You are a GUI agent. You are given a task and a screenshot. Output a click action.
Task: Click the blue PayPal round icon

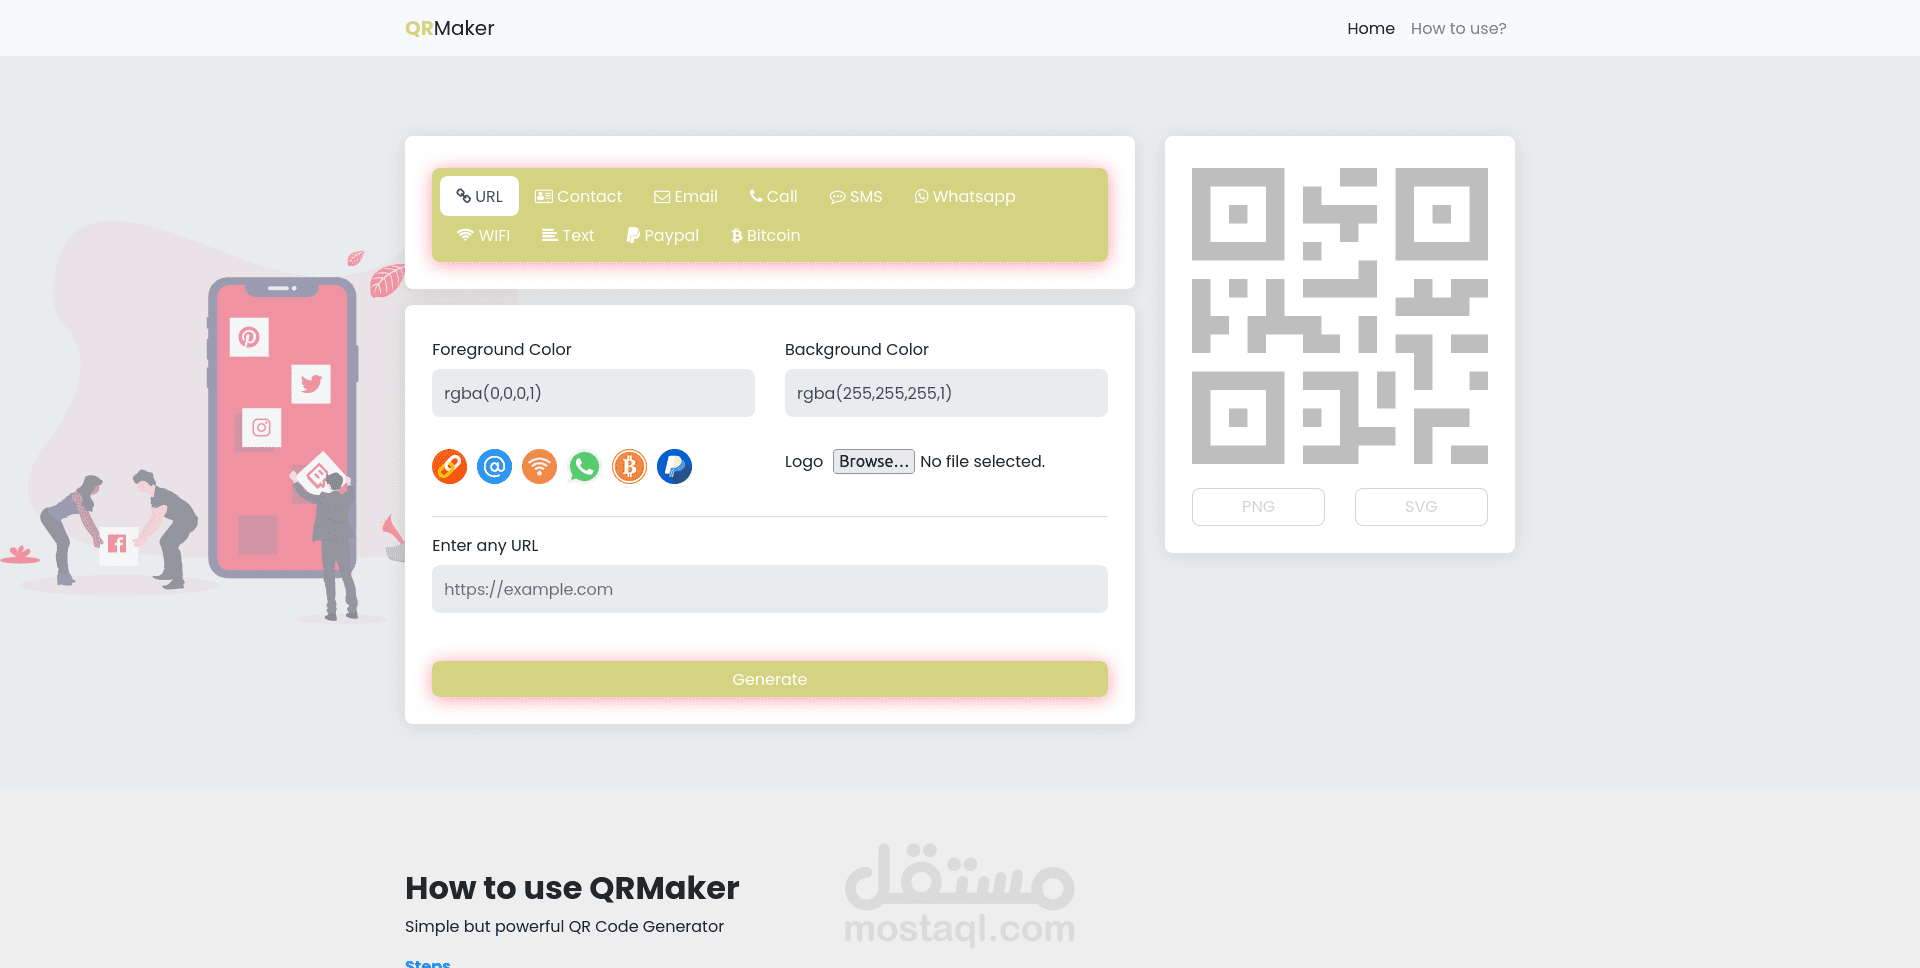point(674,466)
